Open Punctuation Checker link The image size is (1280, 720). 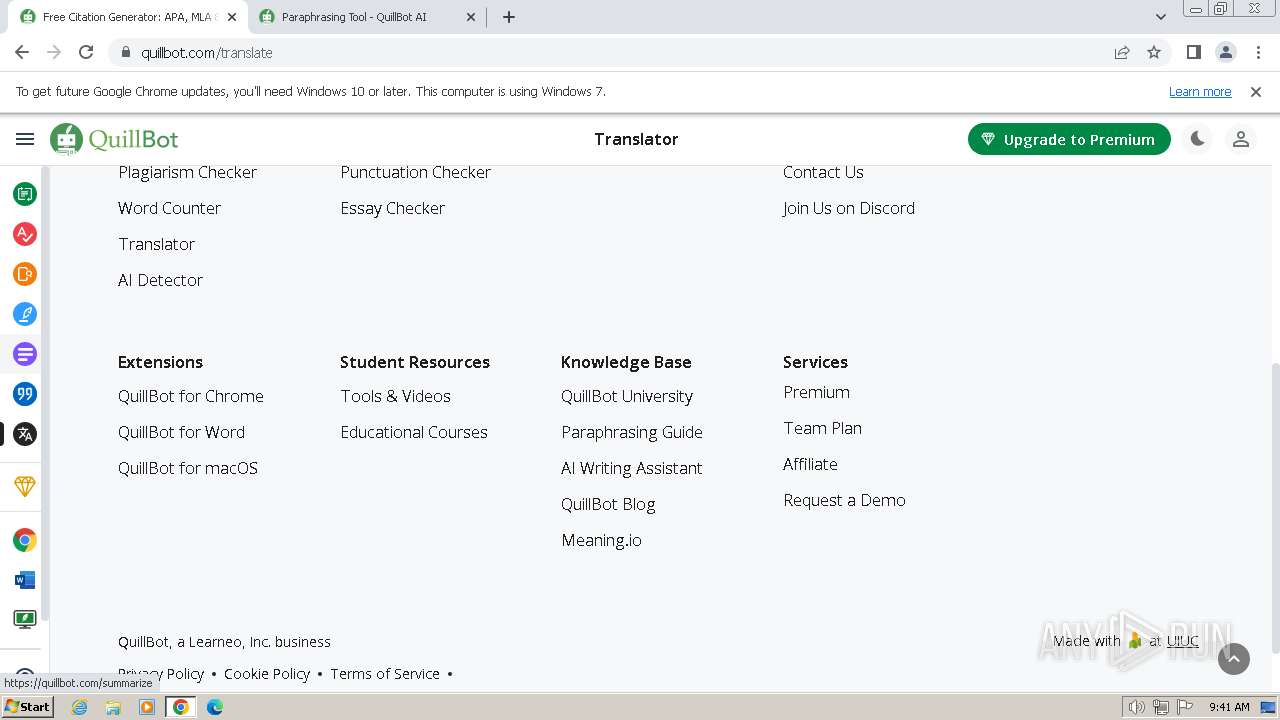[415, 172]
